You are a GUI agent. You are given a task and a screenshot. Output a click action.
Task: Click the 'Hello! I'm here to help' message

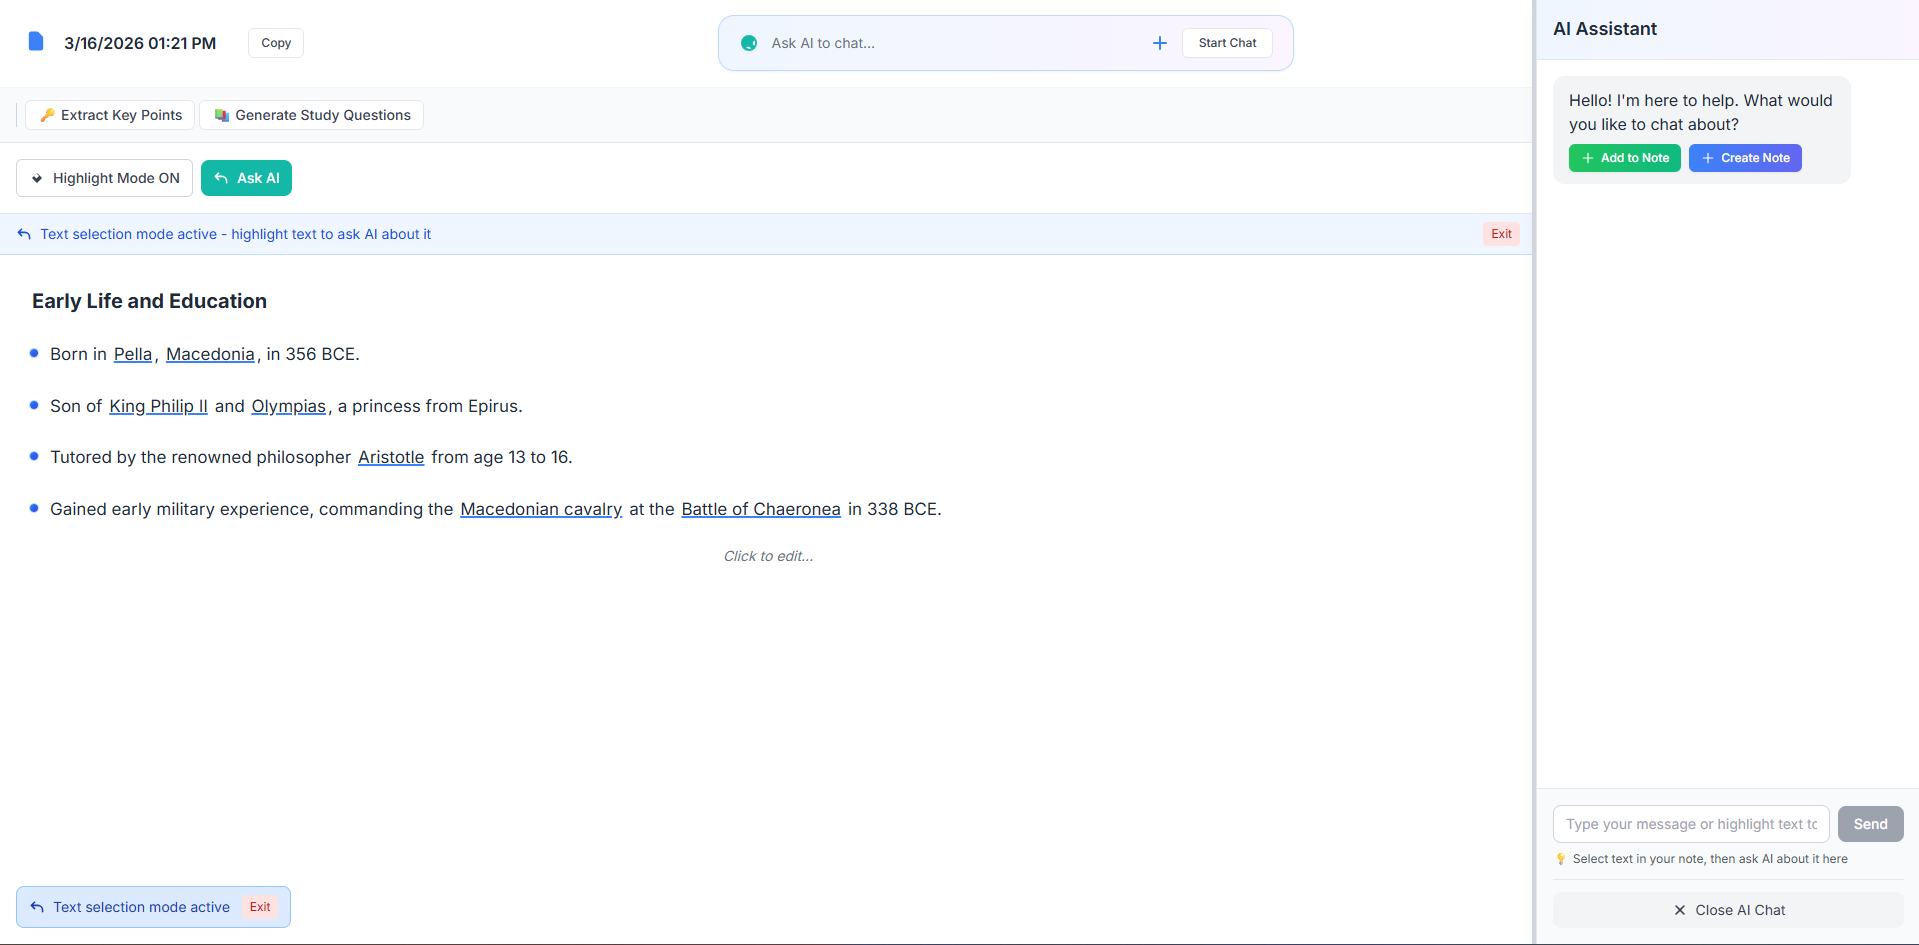tap(1700, 112)
